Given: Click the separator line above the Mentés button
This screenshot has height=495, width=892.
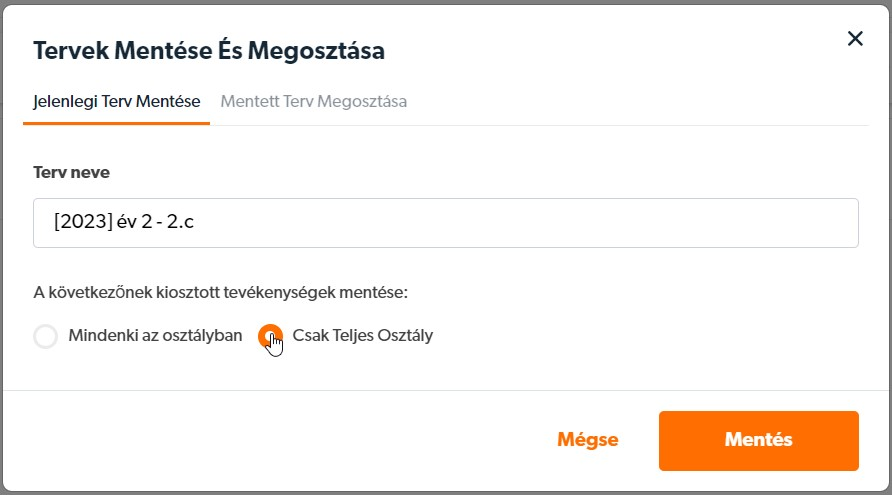Looking at the screenshot, I should point(445,390).
